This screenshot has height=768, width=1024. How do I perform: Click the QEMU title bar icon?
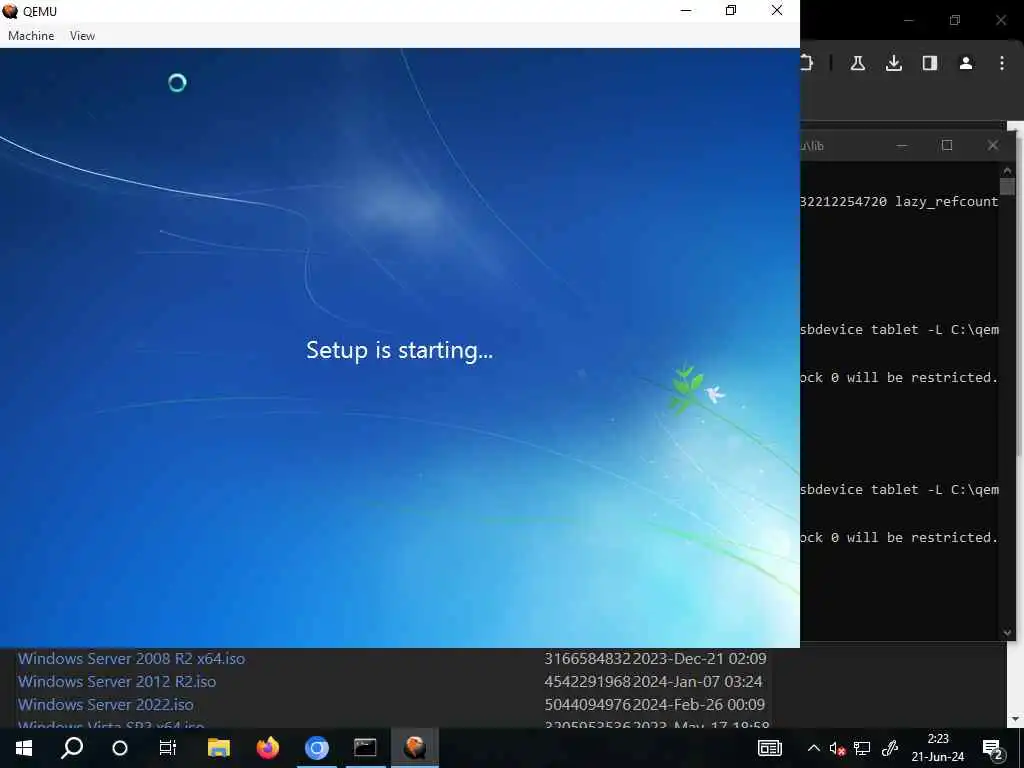(x=10, y=11)
